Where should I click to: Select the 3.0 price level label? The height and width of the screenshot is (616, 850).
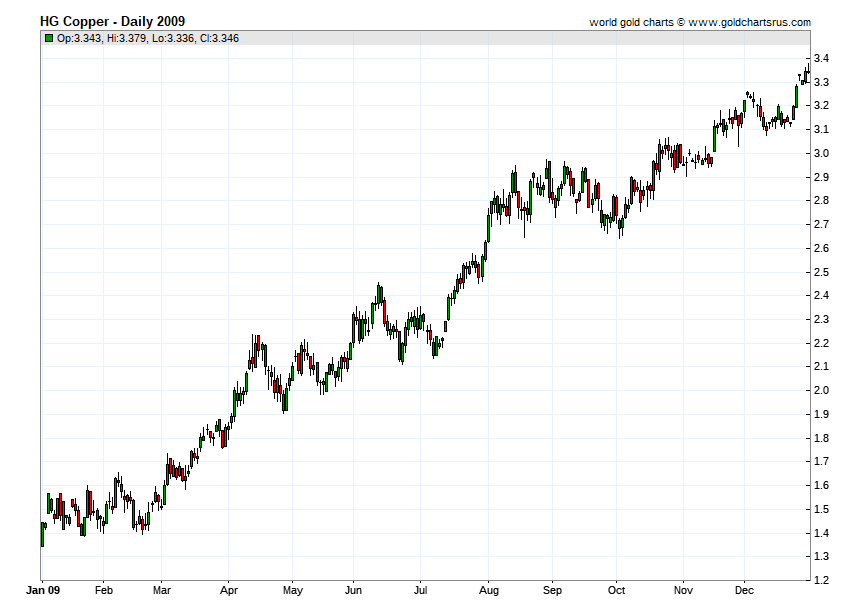pyautogui.click(x=821, y=153)
